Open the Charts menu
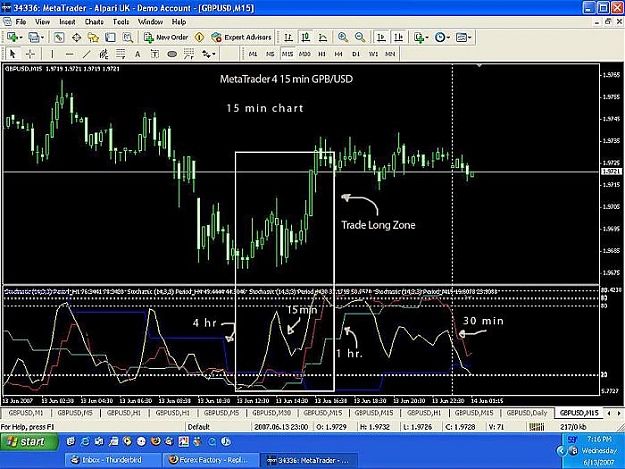The image size is (625, 469). tap(94, 22)
